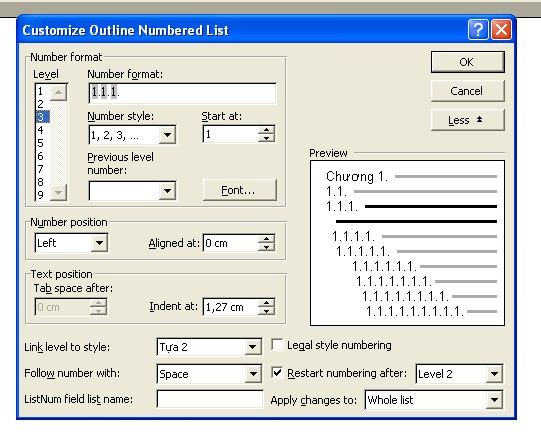Viewport: 541px width, 442px height.
Task: Decrease the Indent at spinner value
Action: (266, 311)
